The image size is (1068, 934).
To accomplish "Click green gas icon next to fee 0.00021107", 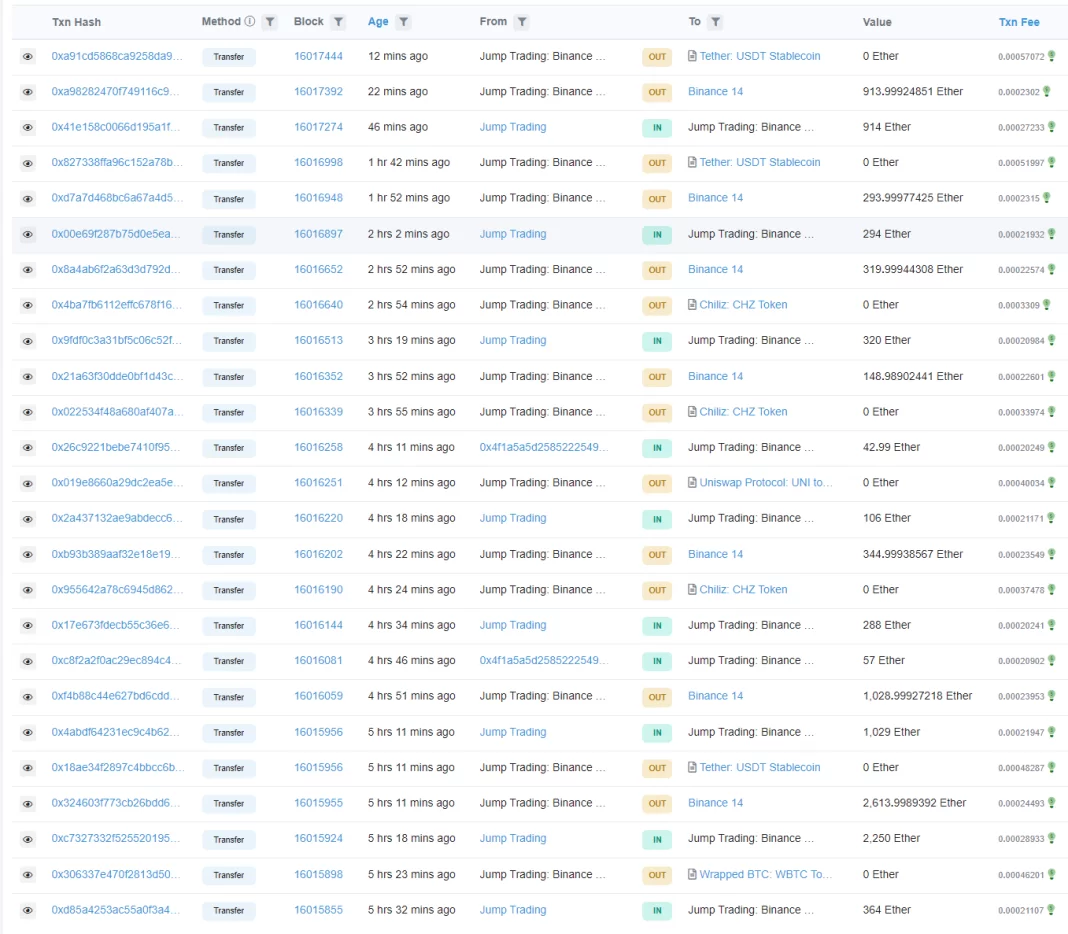I will 1050,911.
